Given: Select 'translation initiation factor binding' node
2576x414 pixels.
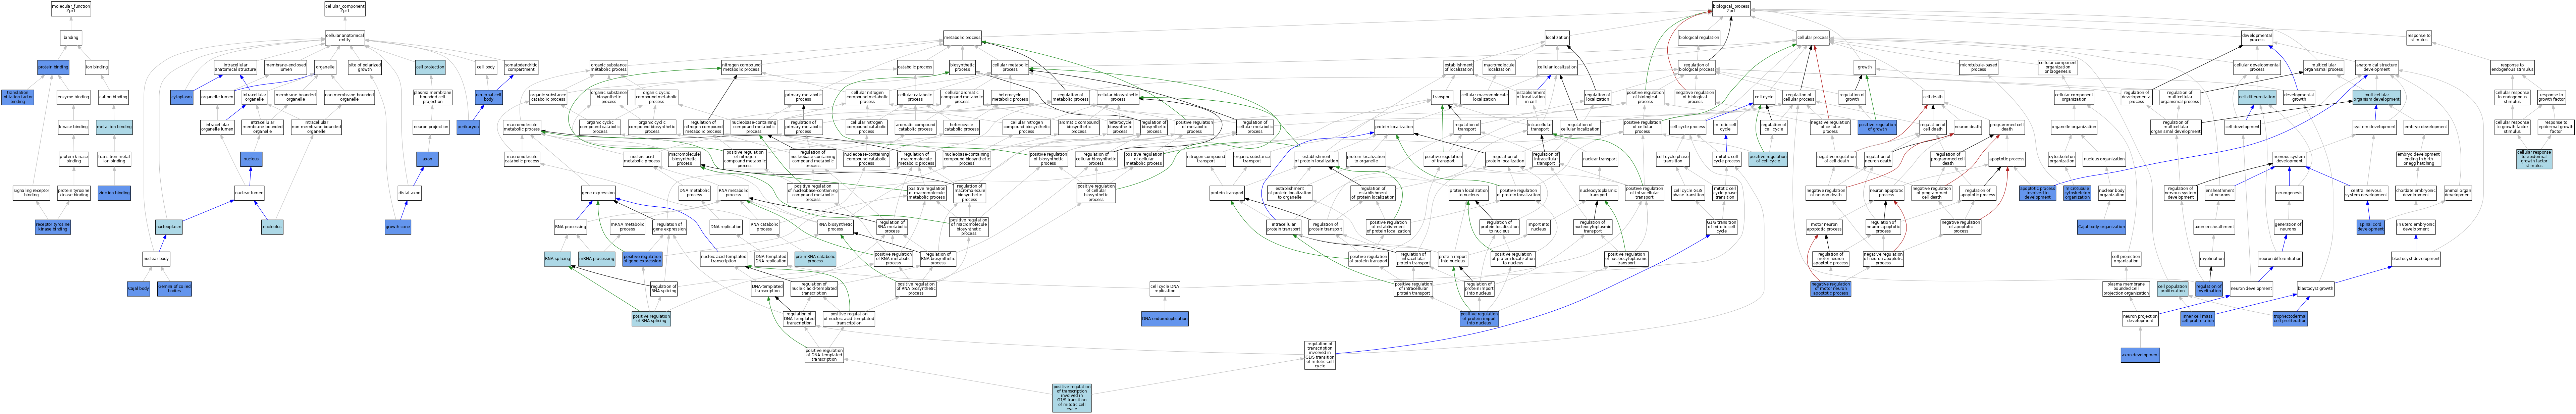Looking at the screenshot, I should click(x=18, y=97).
